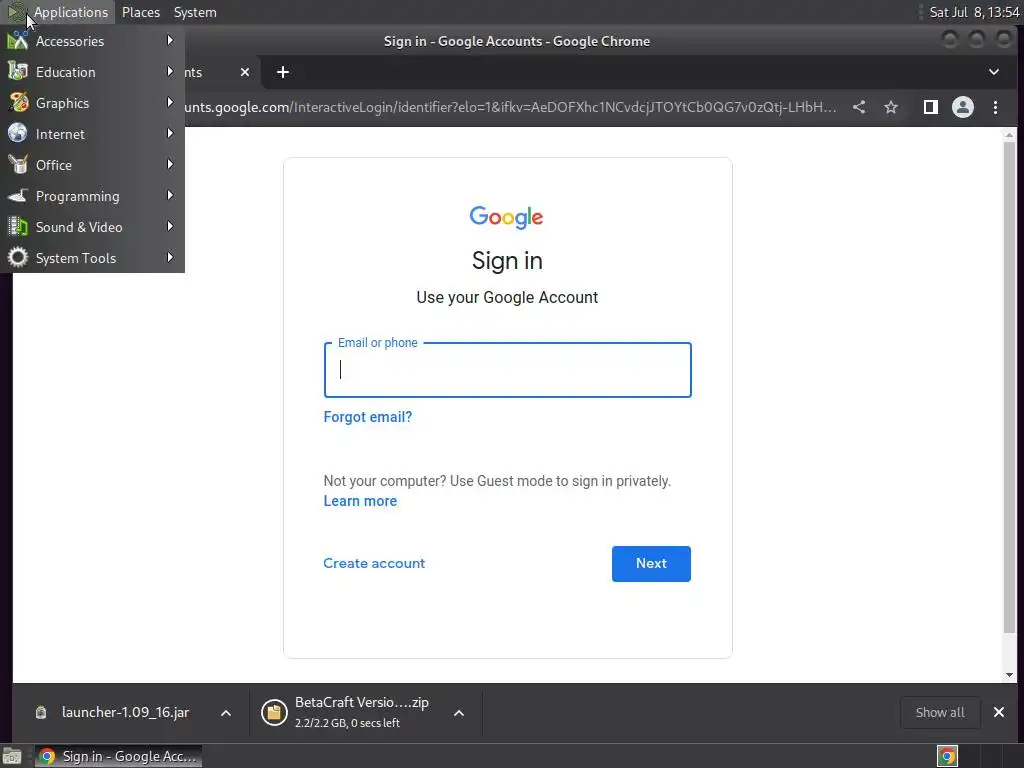Close the current Chrome tab

[245, 72]
